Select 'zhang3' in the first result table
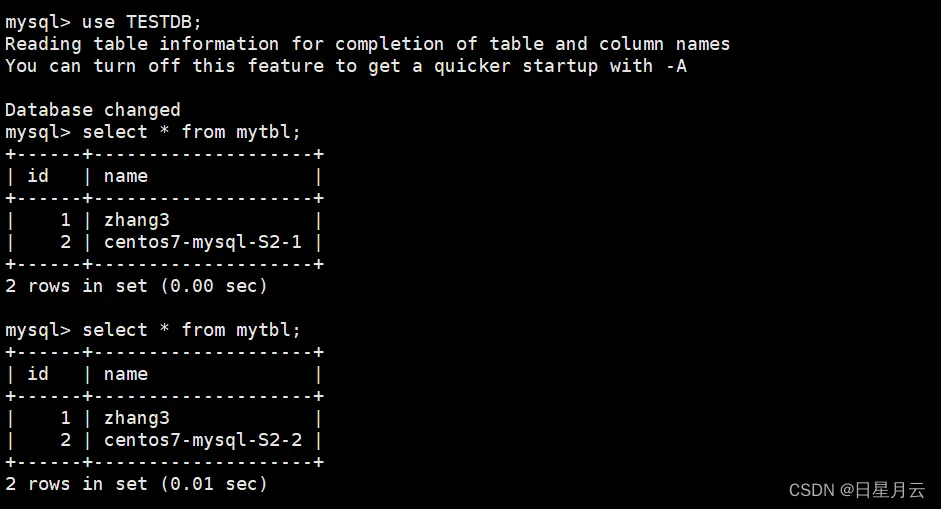941x509 pixels. tap(137, 220)
